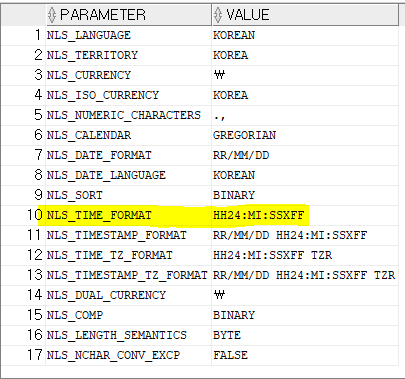Click the RR/MM/DD HH24:MI:SSXFF value of NLS_TIMESTAMP_FORMAT
The width and height of the screenshot is (405, 379).
pos(305,235)
